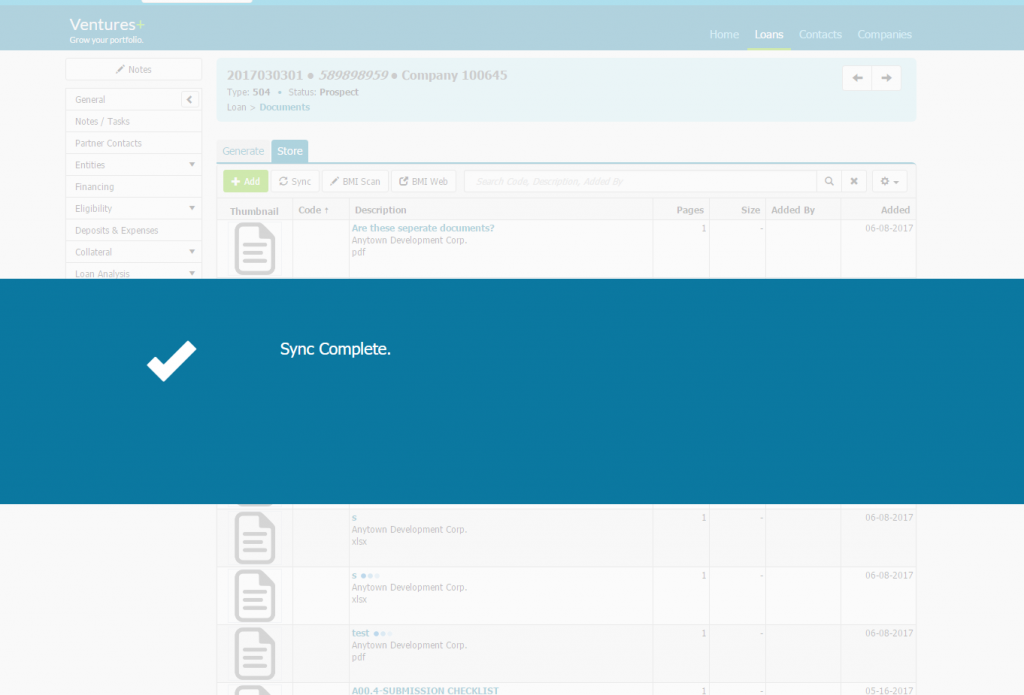Click thumbnail of 'Are these seperate documents?' row
Screen dimensions: 1024x695
[255, 249]
